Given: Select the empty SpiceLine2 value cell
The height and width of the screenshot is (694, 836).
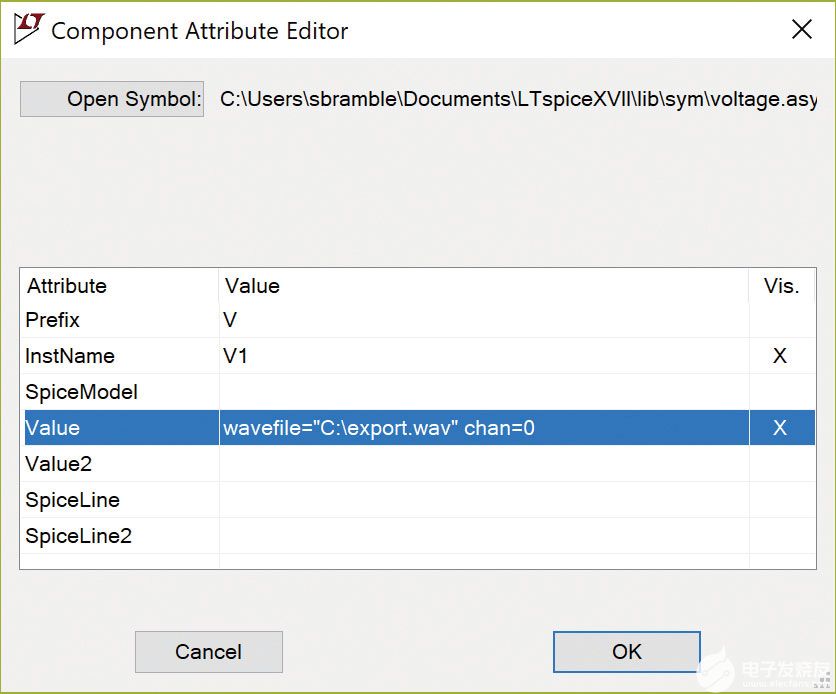Looking at the screenshot, I should pyautogui.click(x=484, y=536).
